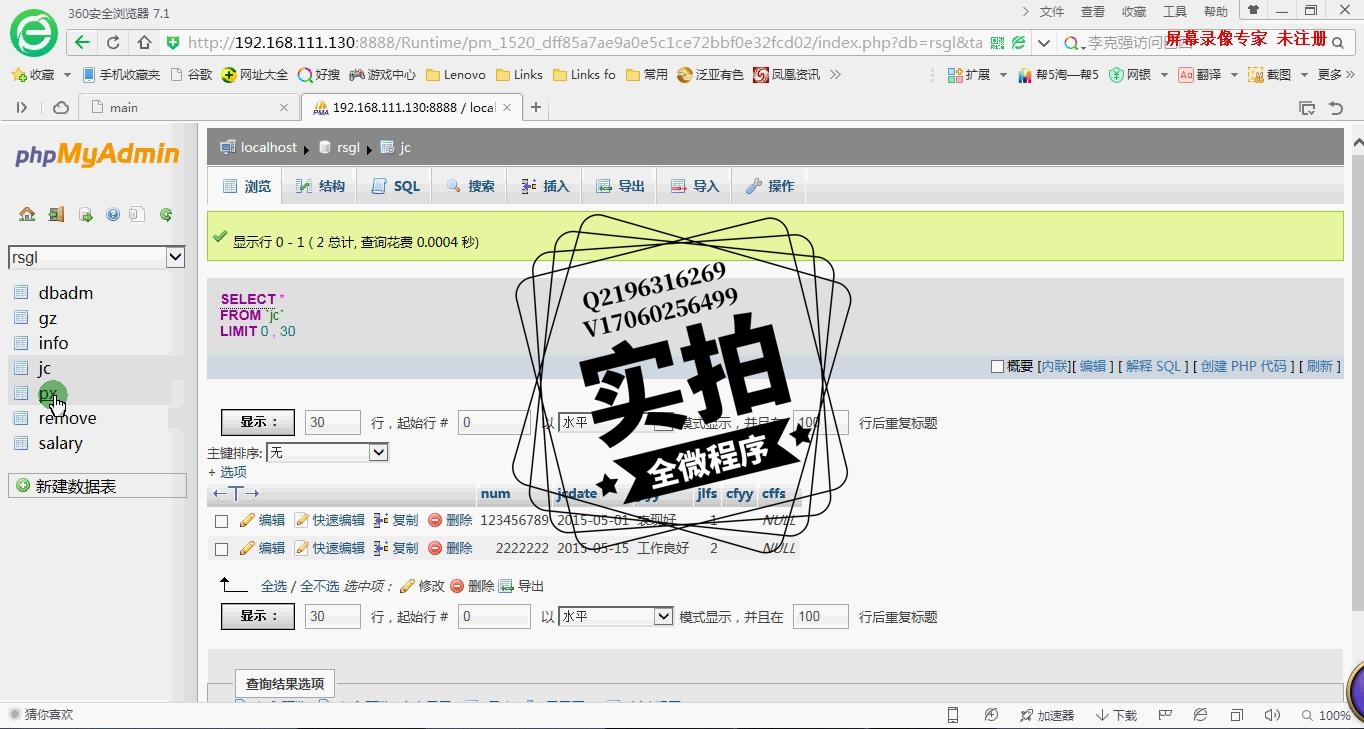Open the 好搜 bookmark
The image size is (1364, 729).
[x=320, y=75]
